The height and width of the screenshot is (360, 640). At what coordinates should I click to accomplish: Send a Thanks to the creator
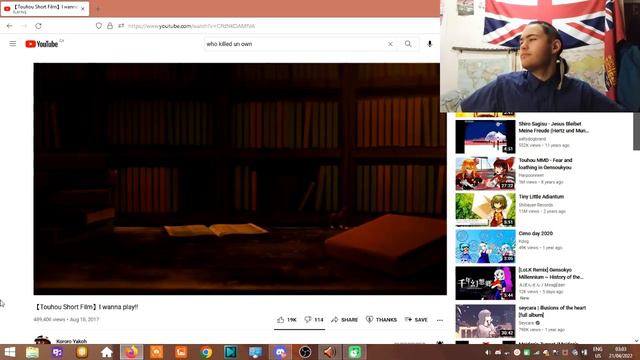click(381, 320)
